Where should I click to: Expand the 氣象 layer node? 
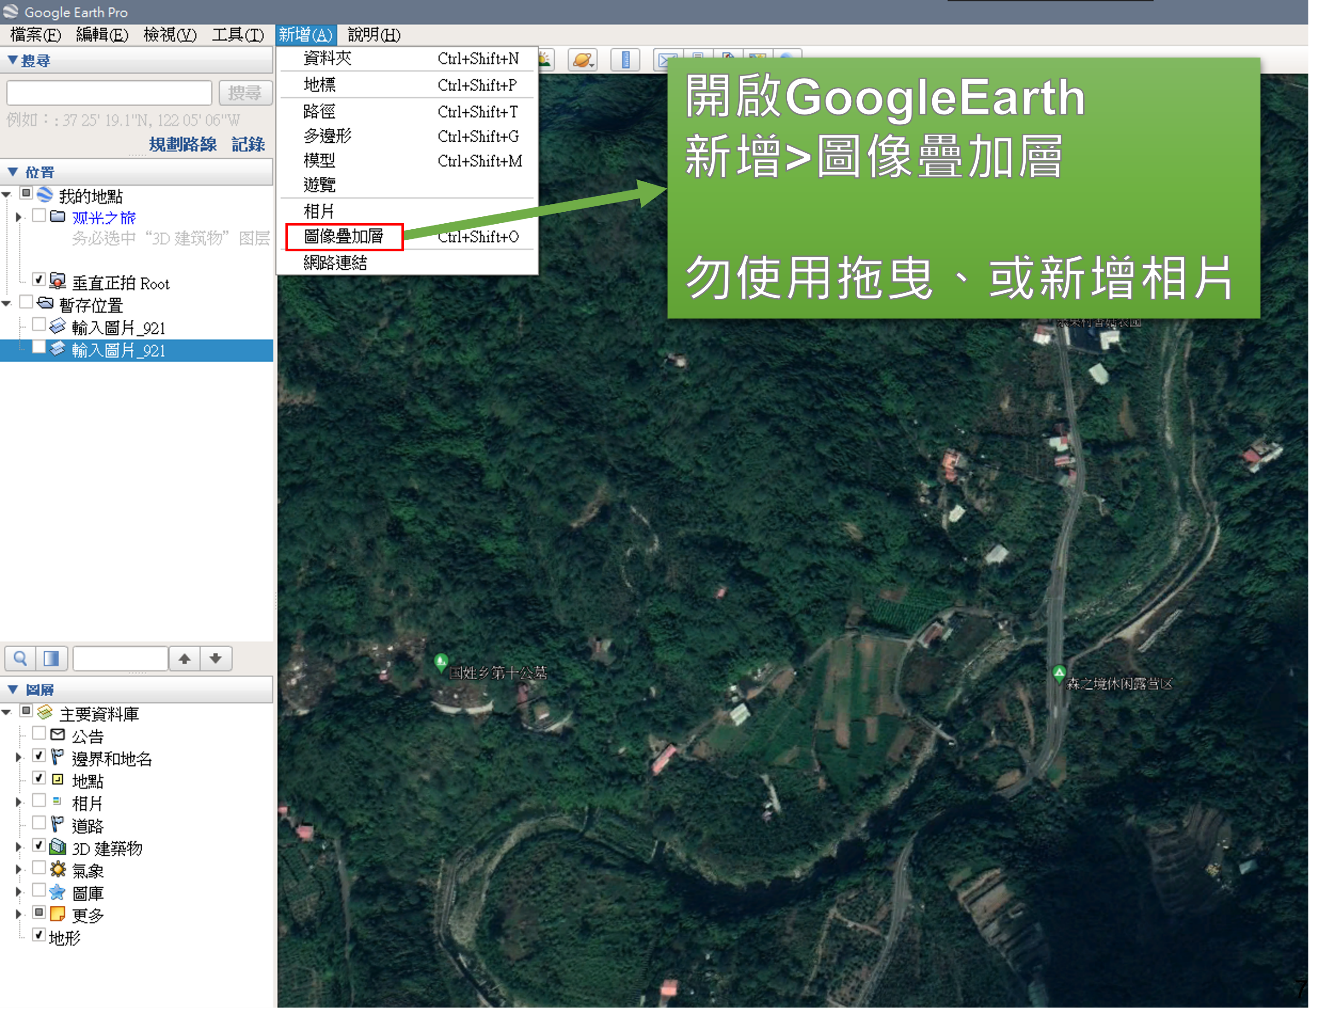pos(19,869)
